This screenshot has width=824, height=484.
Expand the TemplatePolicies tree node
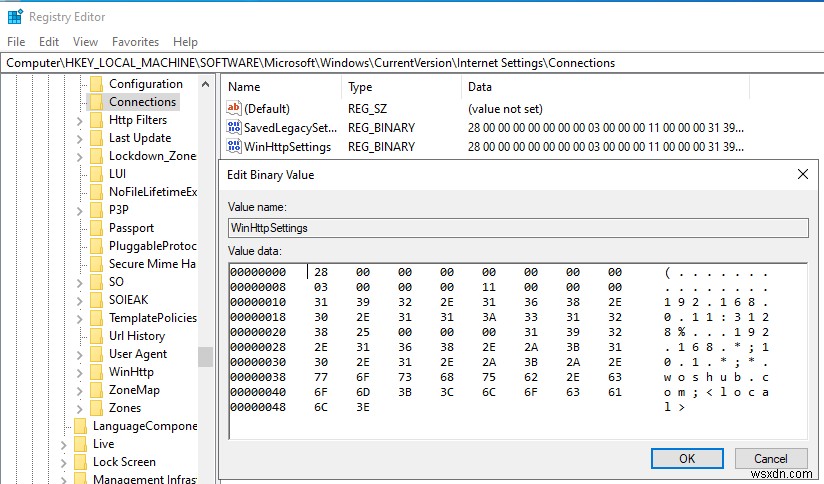pos(79,318)
